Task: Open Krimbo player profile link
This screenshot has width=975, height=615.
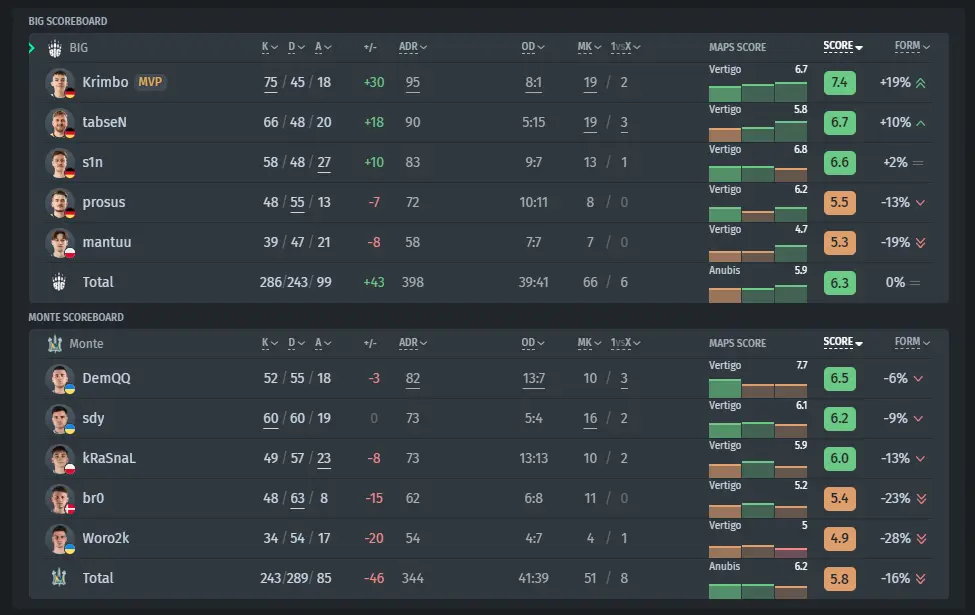Action: [x=105, y=82]
